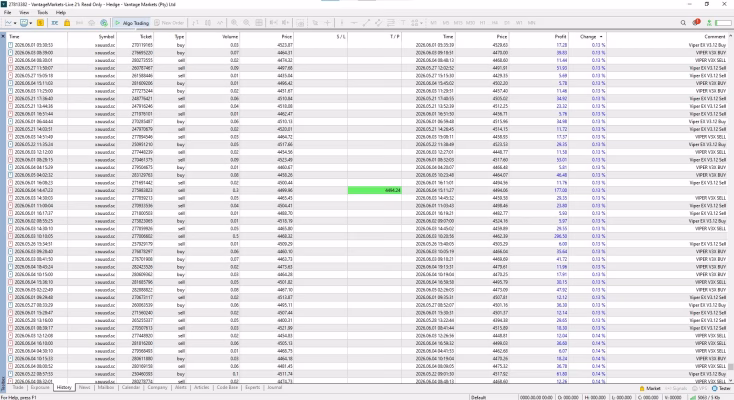Open Tester button in bottom bar
The height and width of the screenshot is (400, 734).
click(x=721, y=388)
